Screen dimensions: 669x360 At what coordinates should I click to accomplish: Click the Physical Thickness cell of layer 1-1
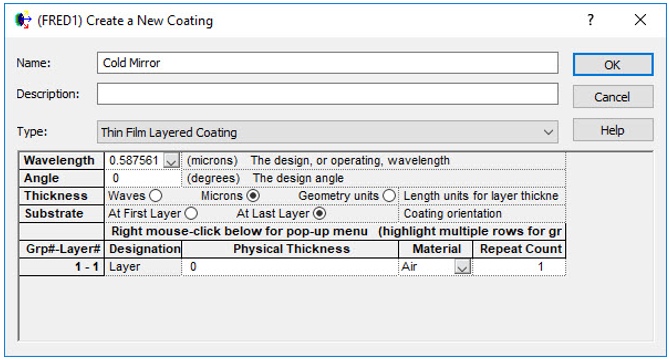[x=290, y=267]
